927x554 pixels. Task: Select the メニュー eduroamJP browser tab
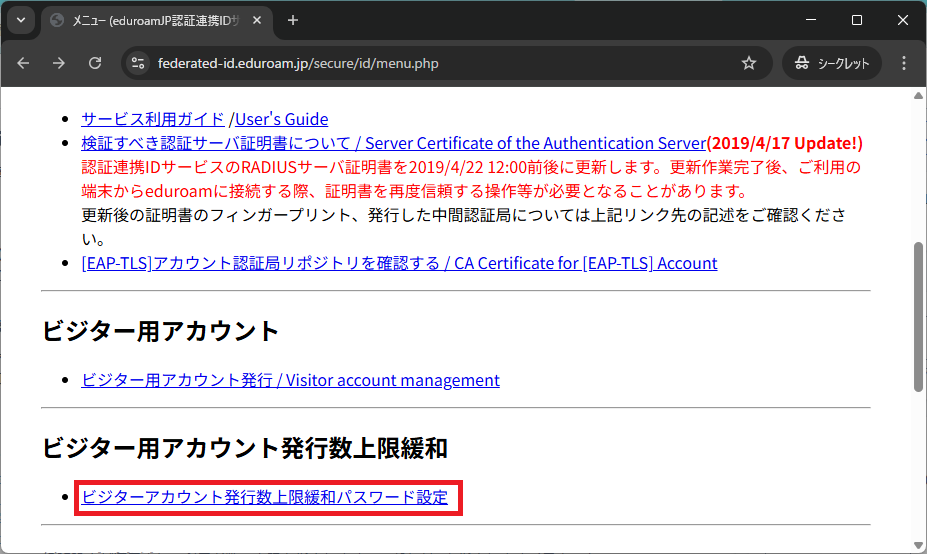coord(150,20)
